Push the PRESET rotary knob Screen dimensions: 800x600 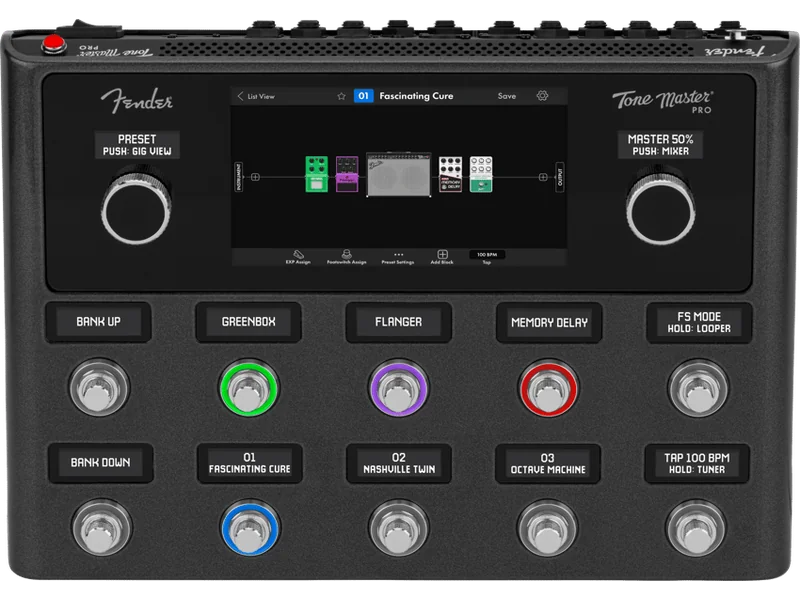[x=136, y=210]
